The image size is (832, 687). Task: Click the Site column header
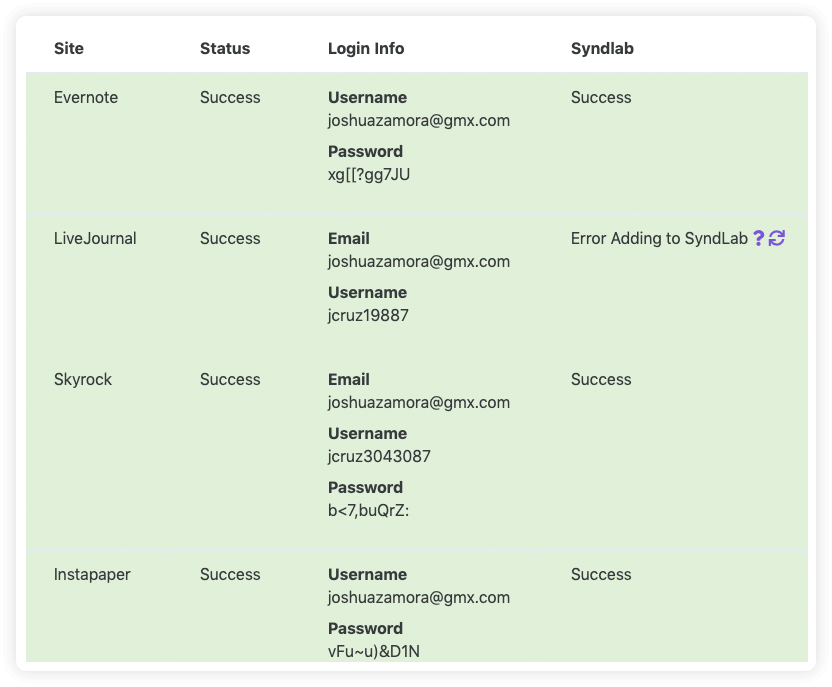[69, 48]
